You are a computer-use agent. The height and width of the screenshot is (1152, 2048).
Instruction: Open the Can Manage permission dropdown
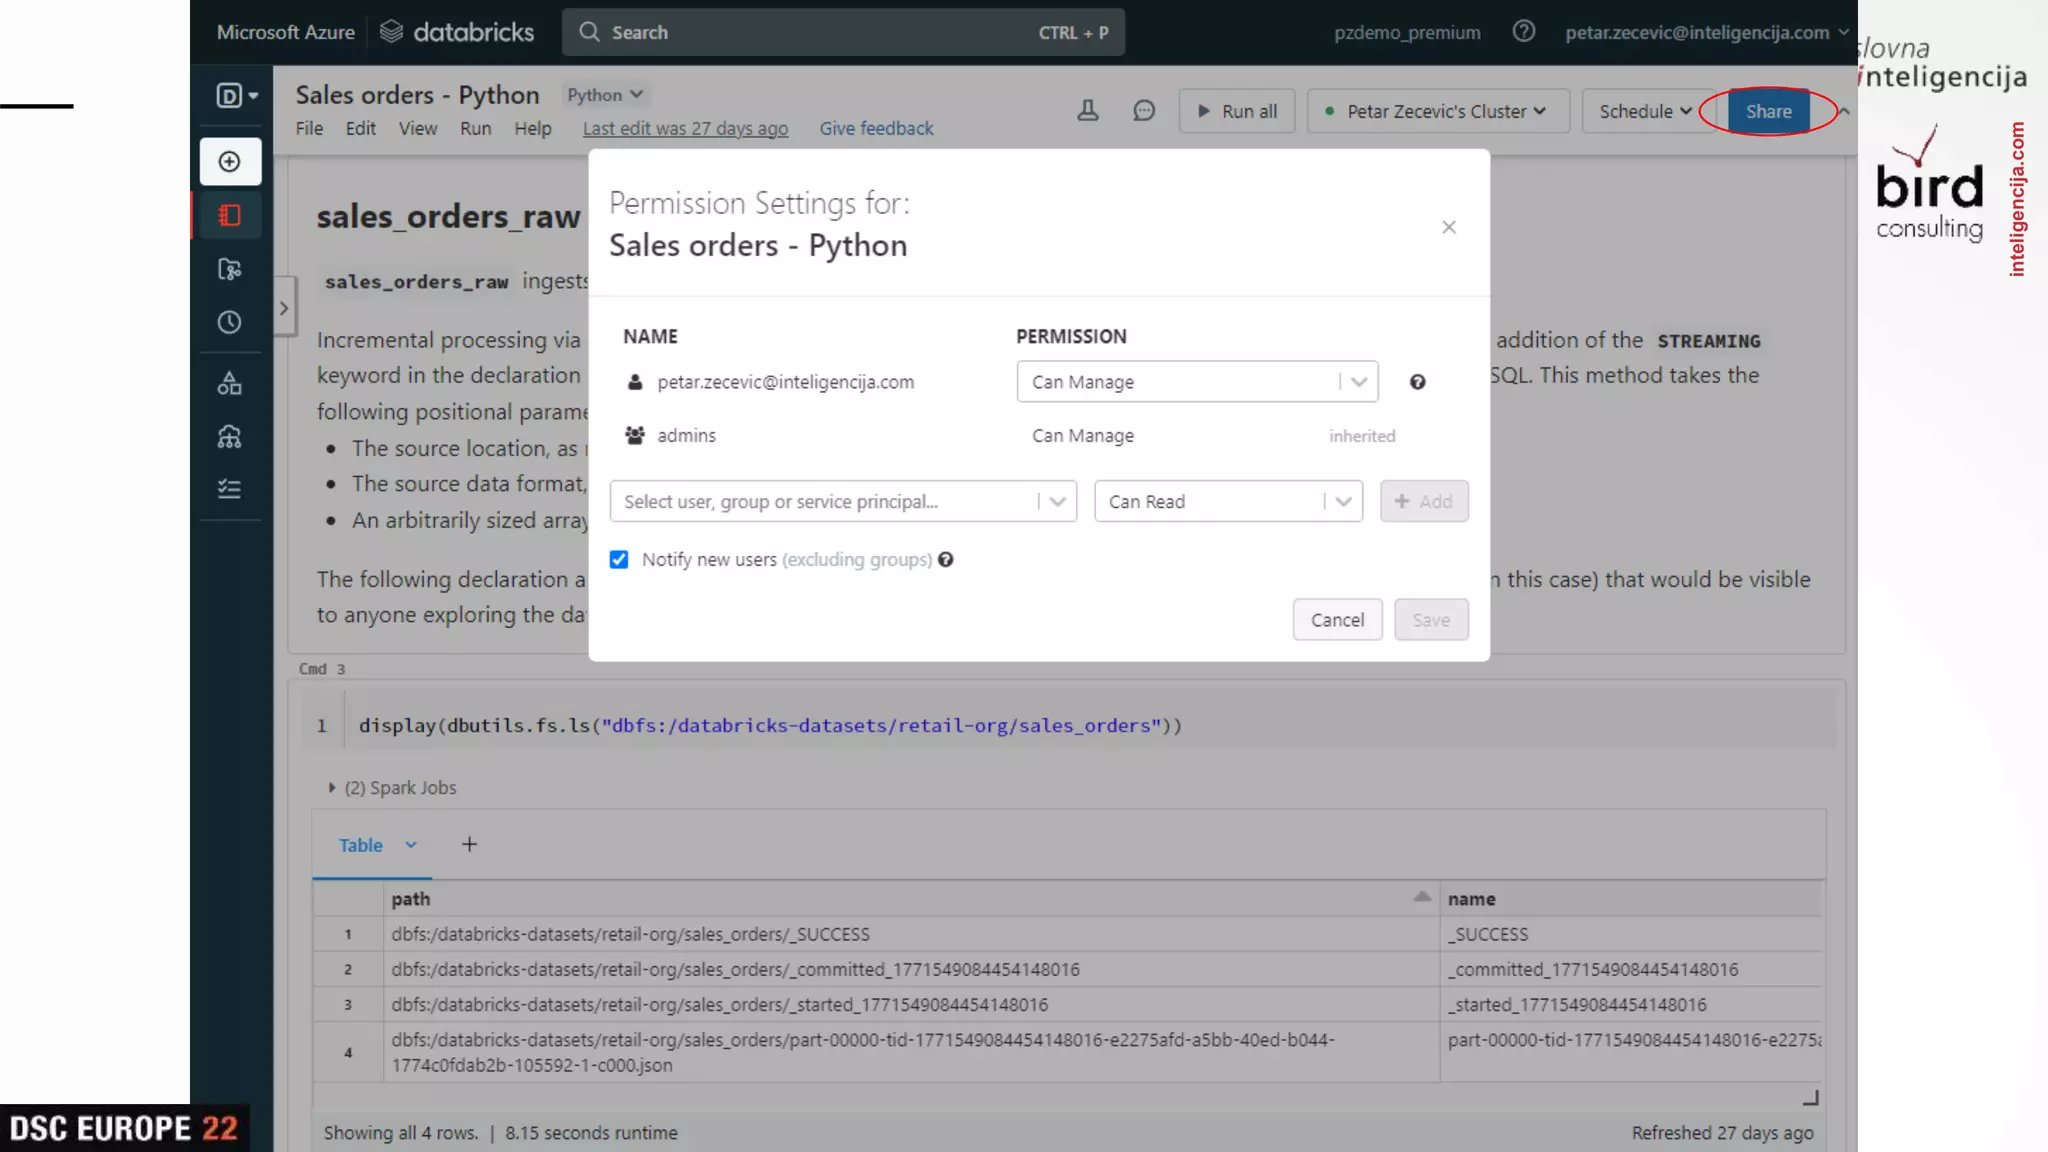(x=1197, y=382)
